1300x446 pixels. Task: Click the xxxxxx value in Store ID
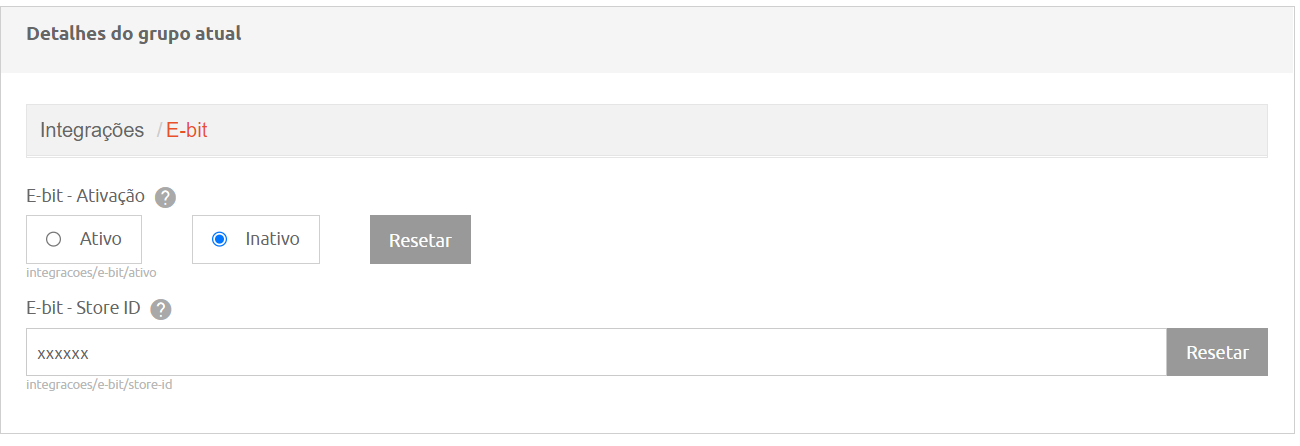point(63,353)
